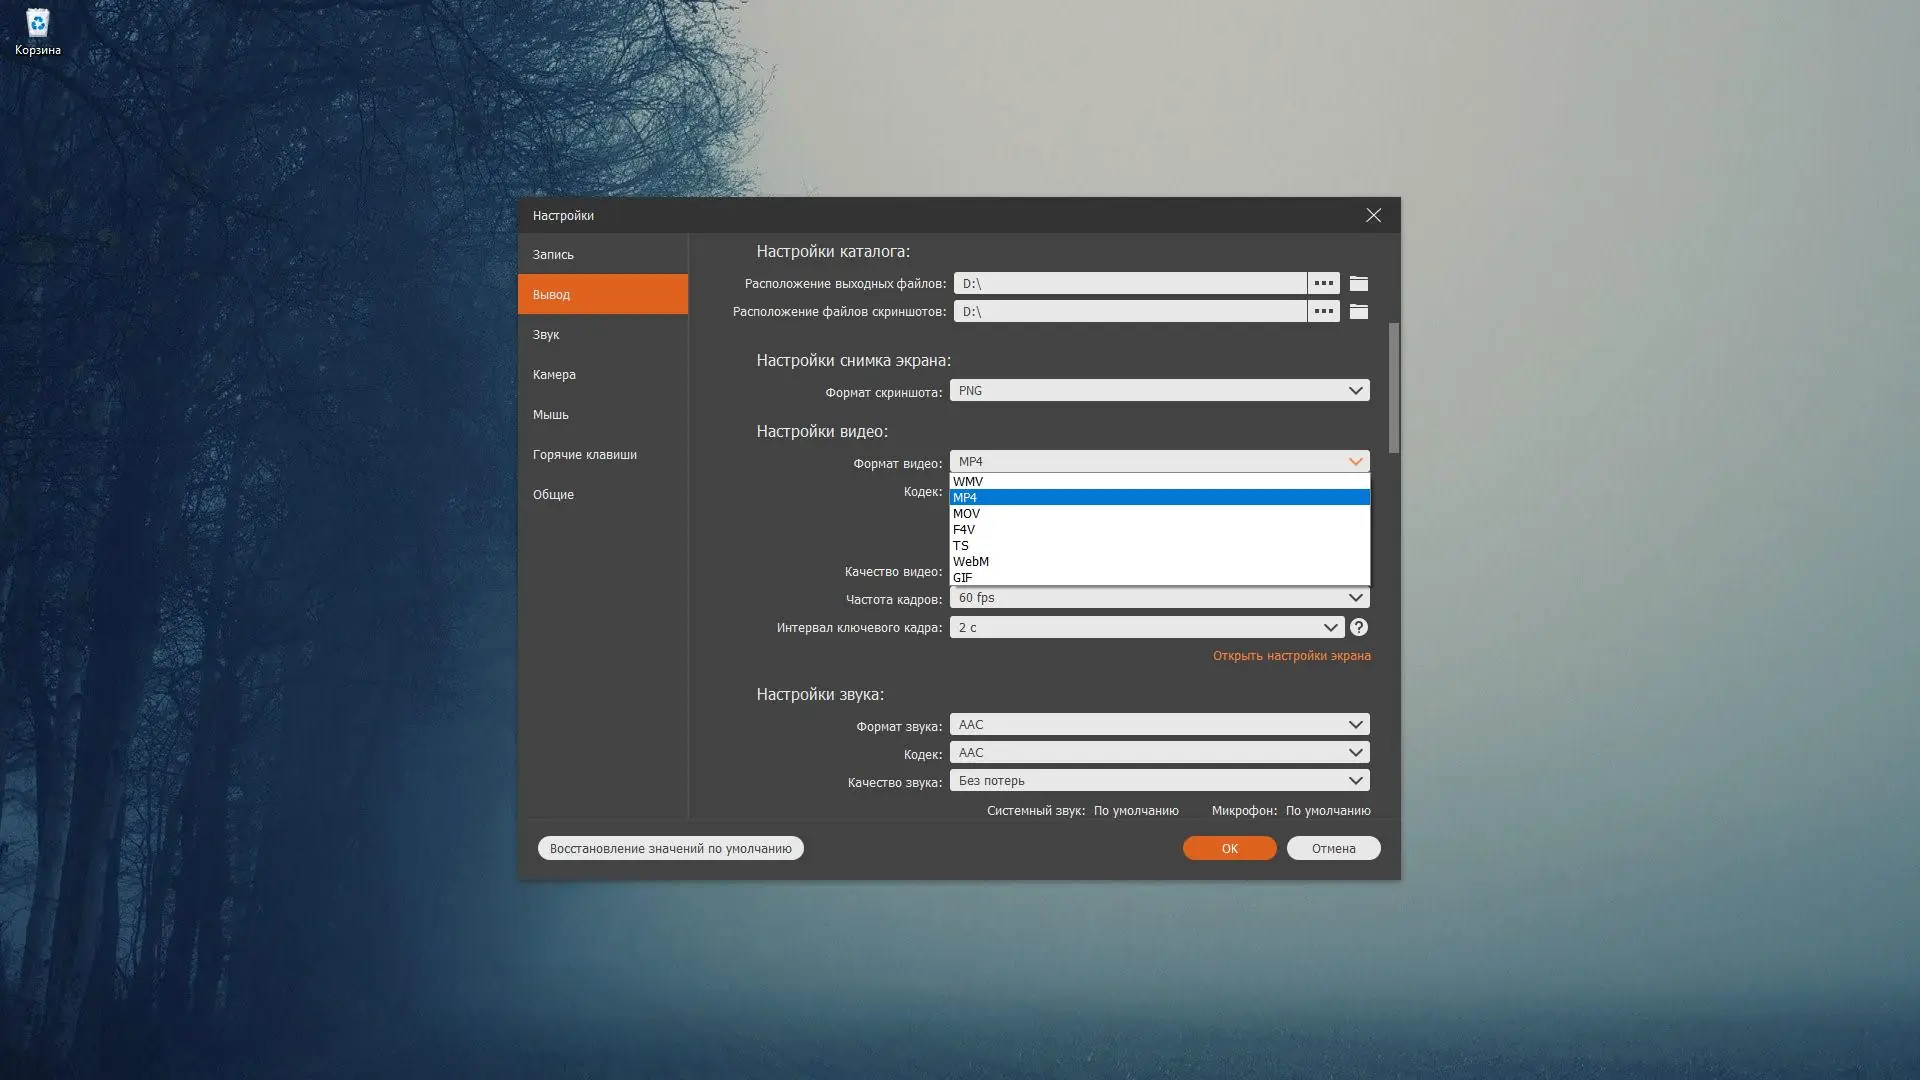
Task: Open Recycle Bin on desktop
Action: [37, 30]
